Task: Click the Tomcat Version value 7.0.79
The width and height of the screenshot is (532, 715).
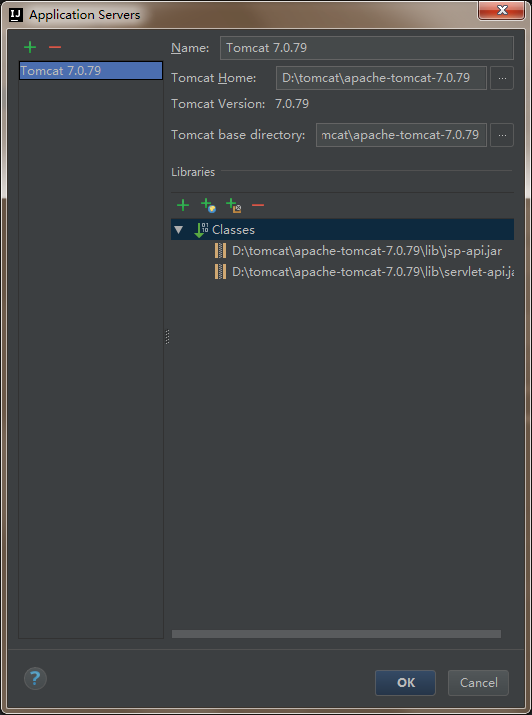Action: pos(292,104)
